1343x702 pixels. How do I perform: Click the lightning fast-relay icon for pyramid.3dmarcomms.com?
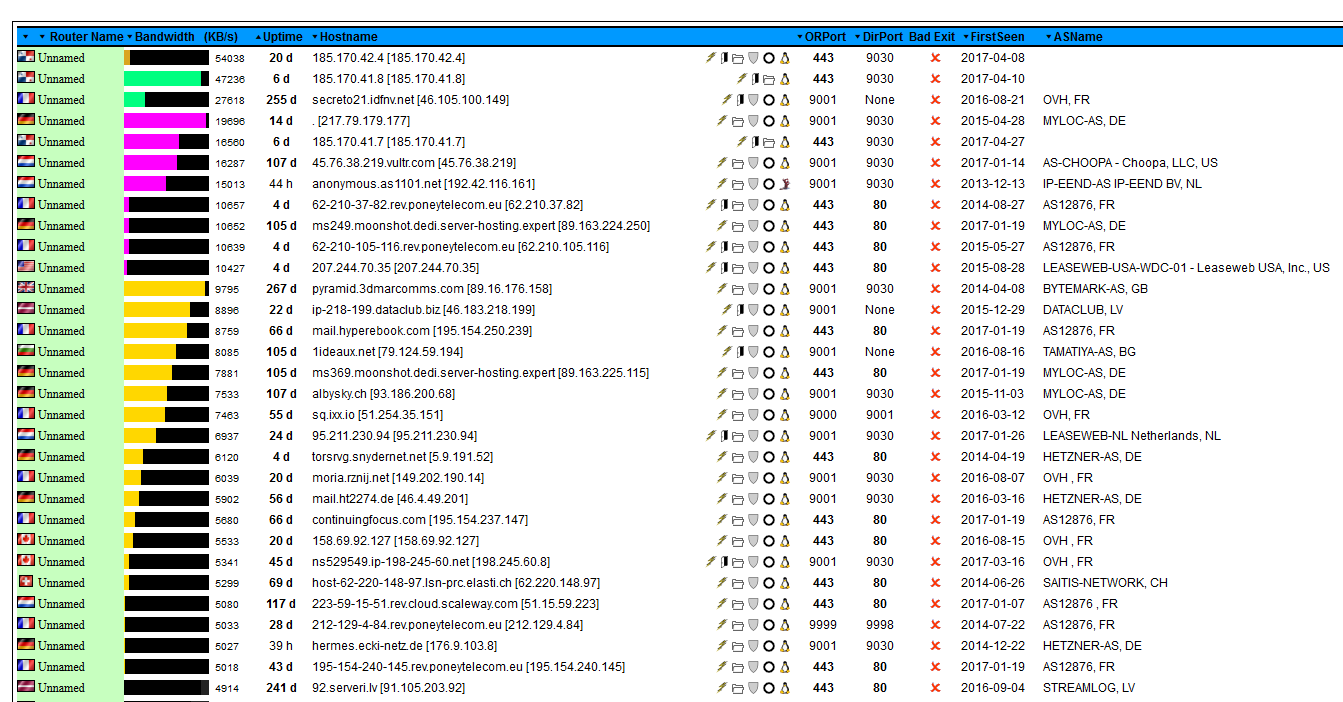[x=722, y=289]
